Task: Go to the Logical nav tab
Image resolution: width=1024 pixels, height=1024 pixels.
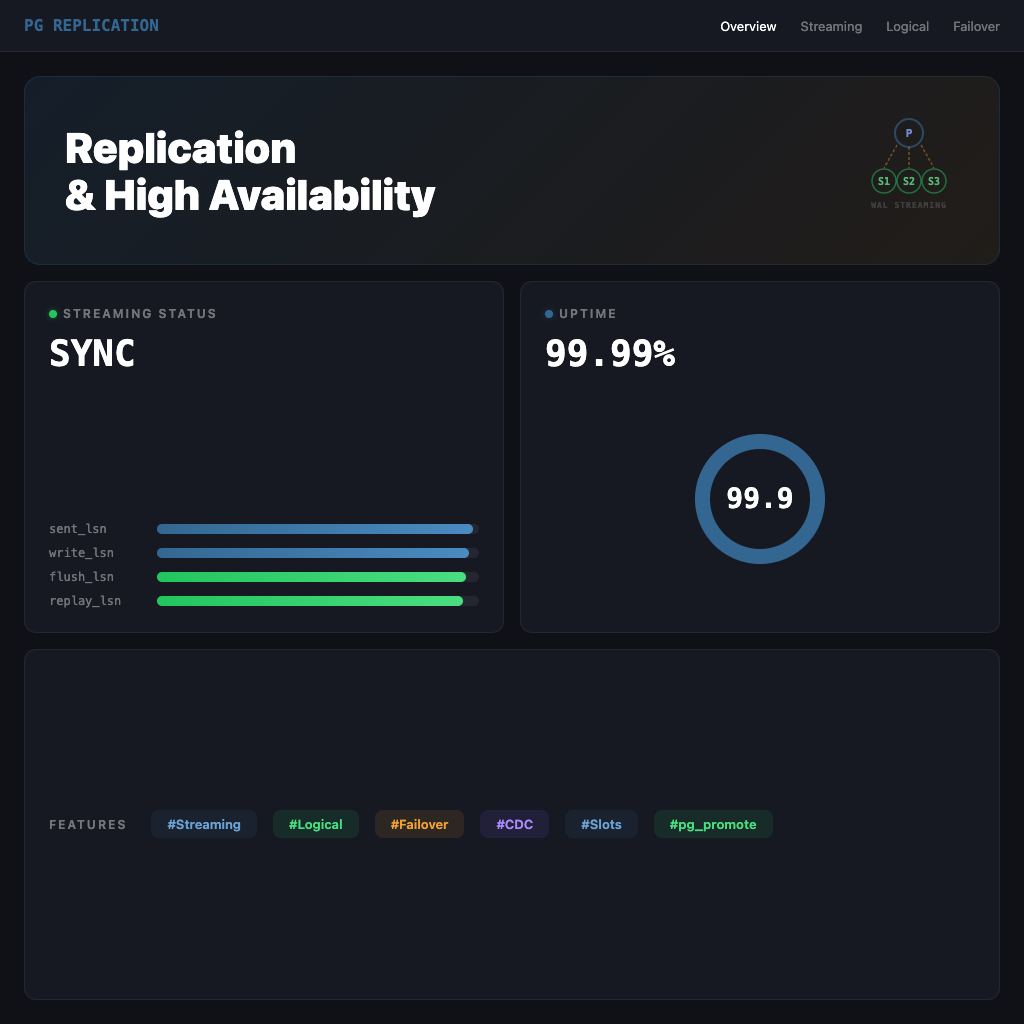Action: [907, 27]
